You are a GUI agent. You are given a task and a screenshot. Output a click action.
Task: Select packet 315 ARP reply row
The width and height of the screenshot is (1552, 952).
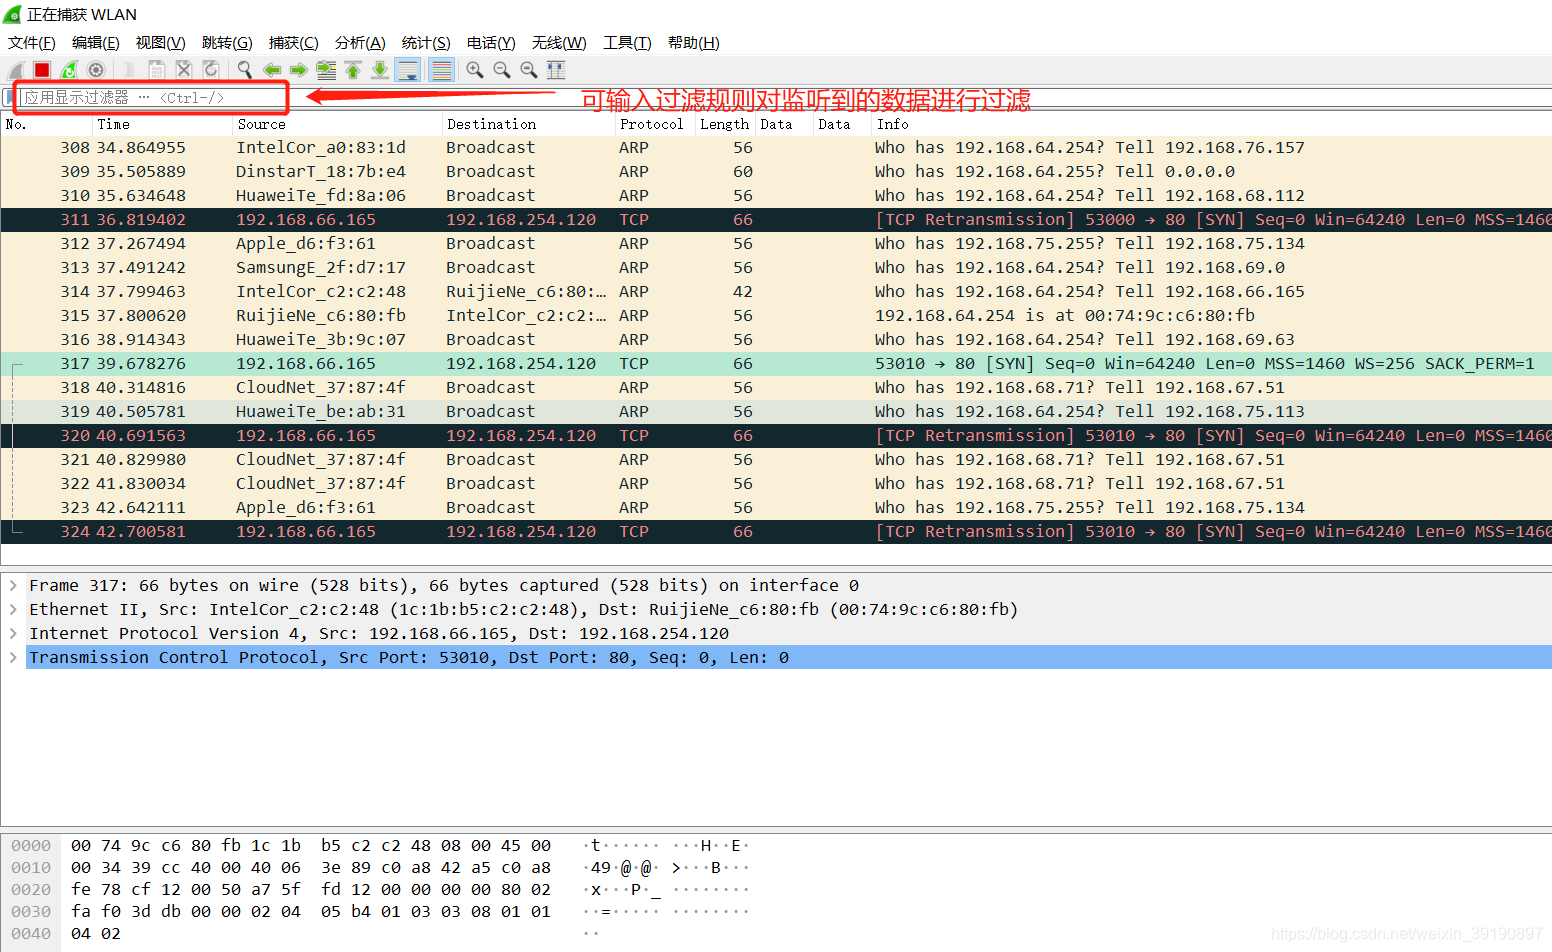tap(776, 315)
